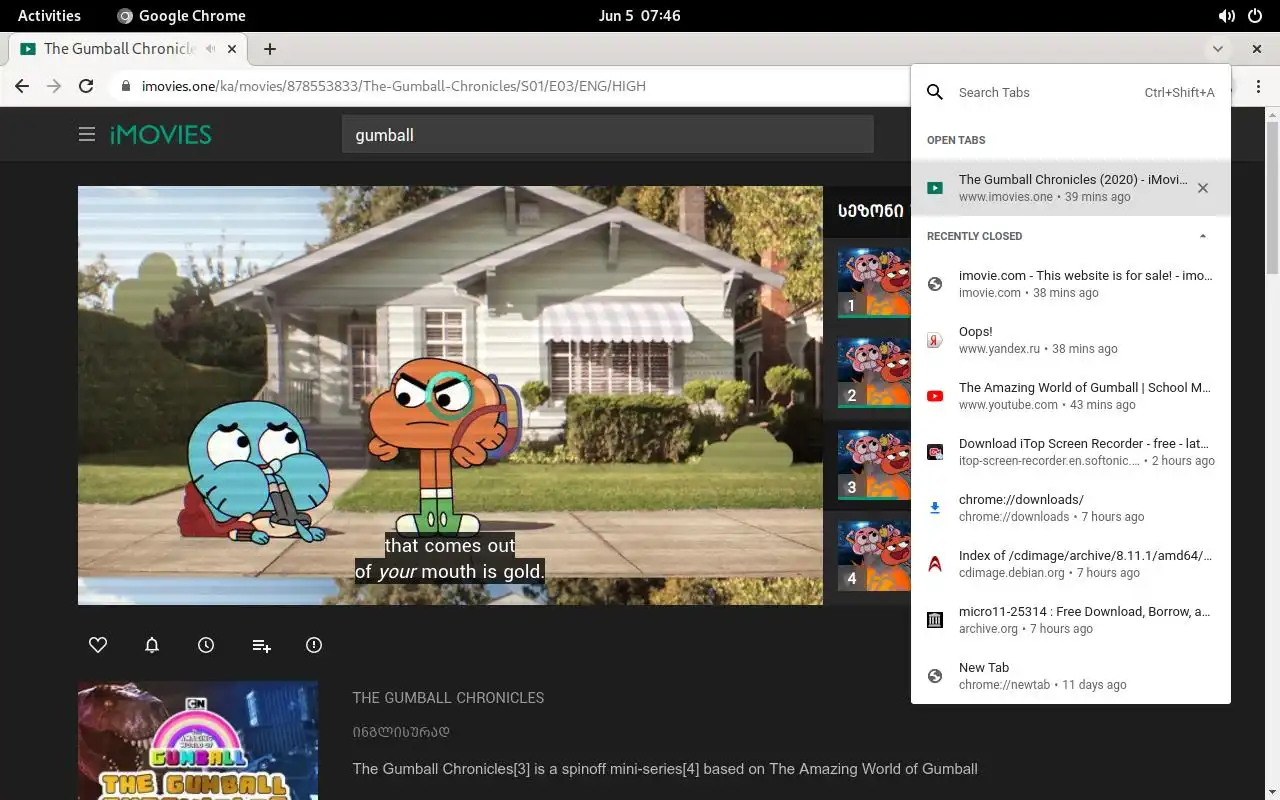Image resolution: width=1280 pixels, height=800 pixels.
Task: Reopen imovie.com website for sale tab
Action: pos(1070,284)
